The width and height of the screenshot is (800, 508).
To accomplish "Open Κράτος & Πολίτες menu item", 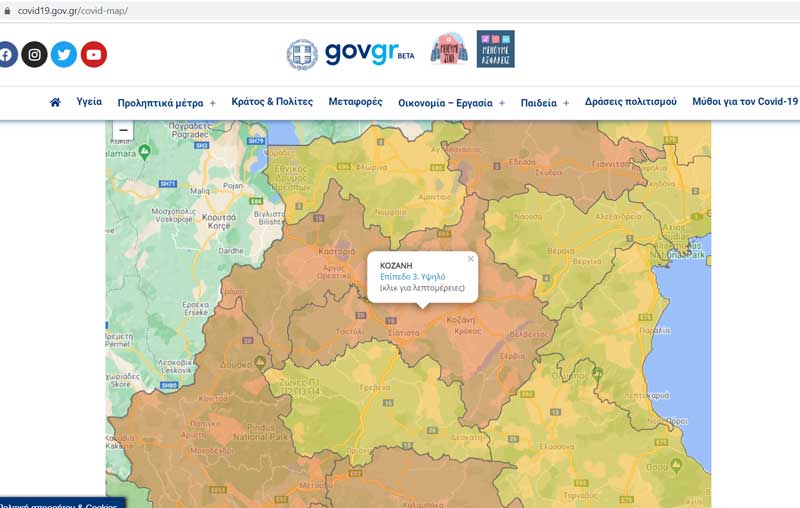I will click(x=272, y=101).
